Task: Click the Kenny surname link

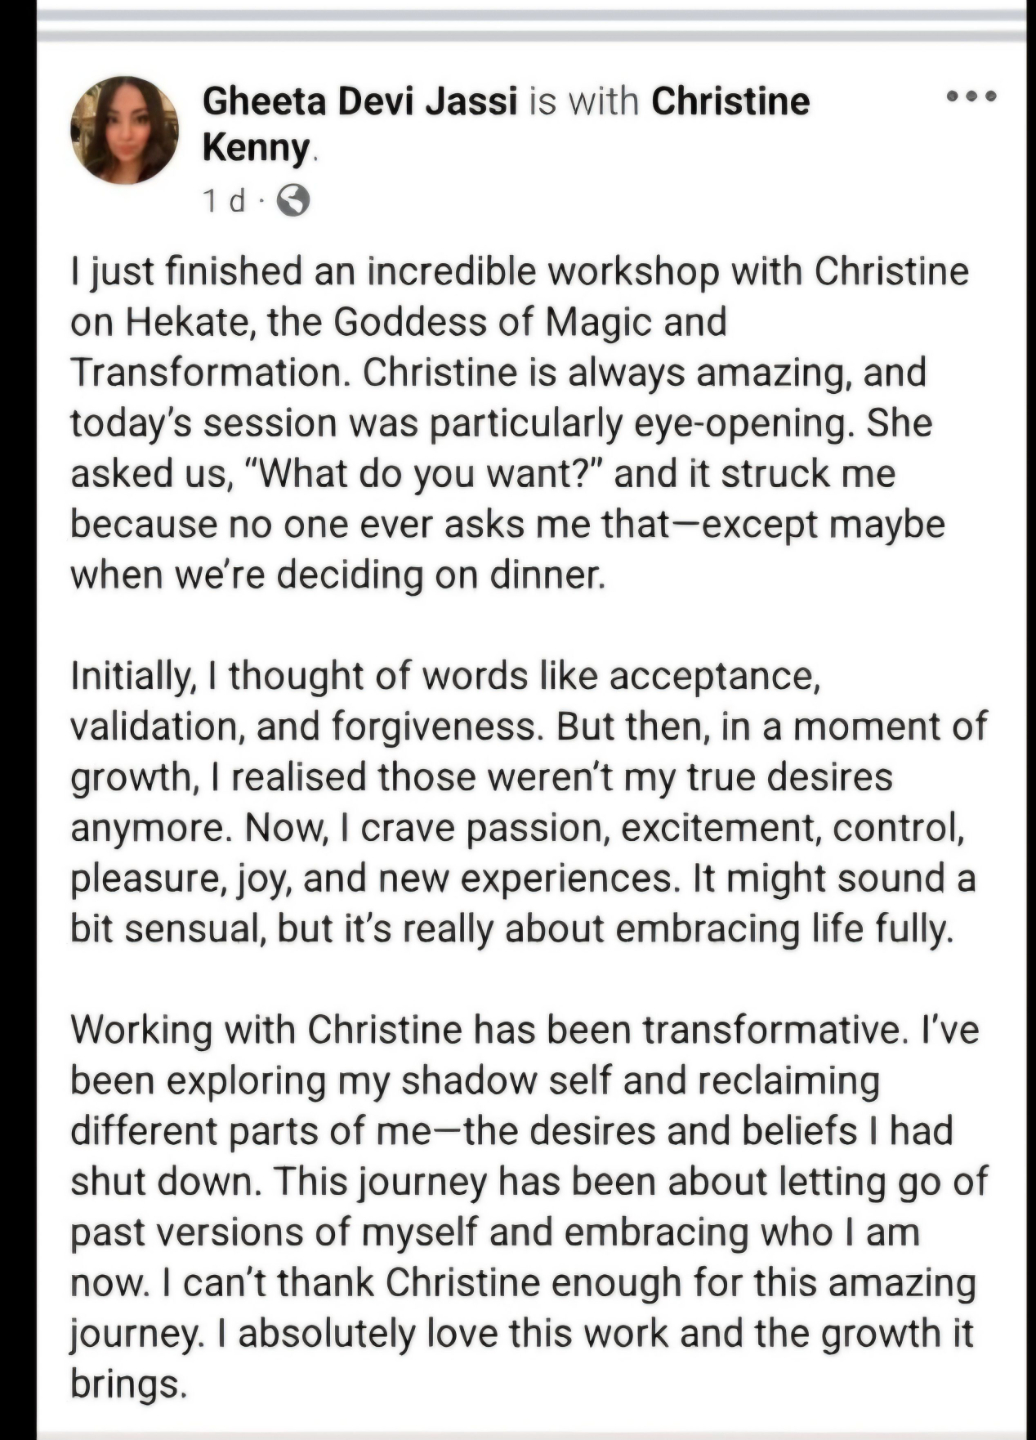Action: (257, 148)
